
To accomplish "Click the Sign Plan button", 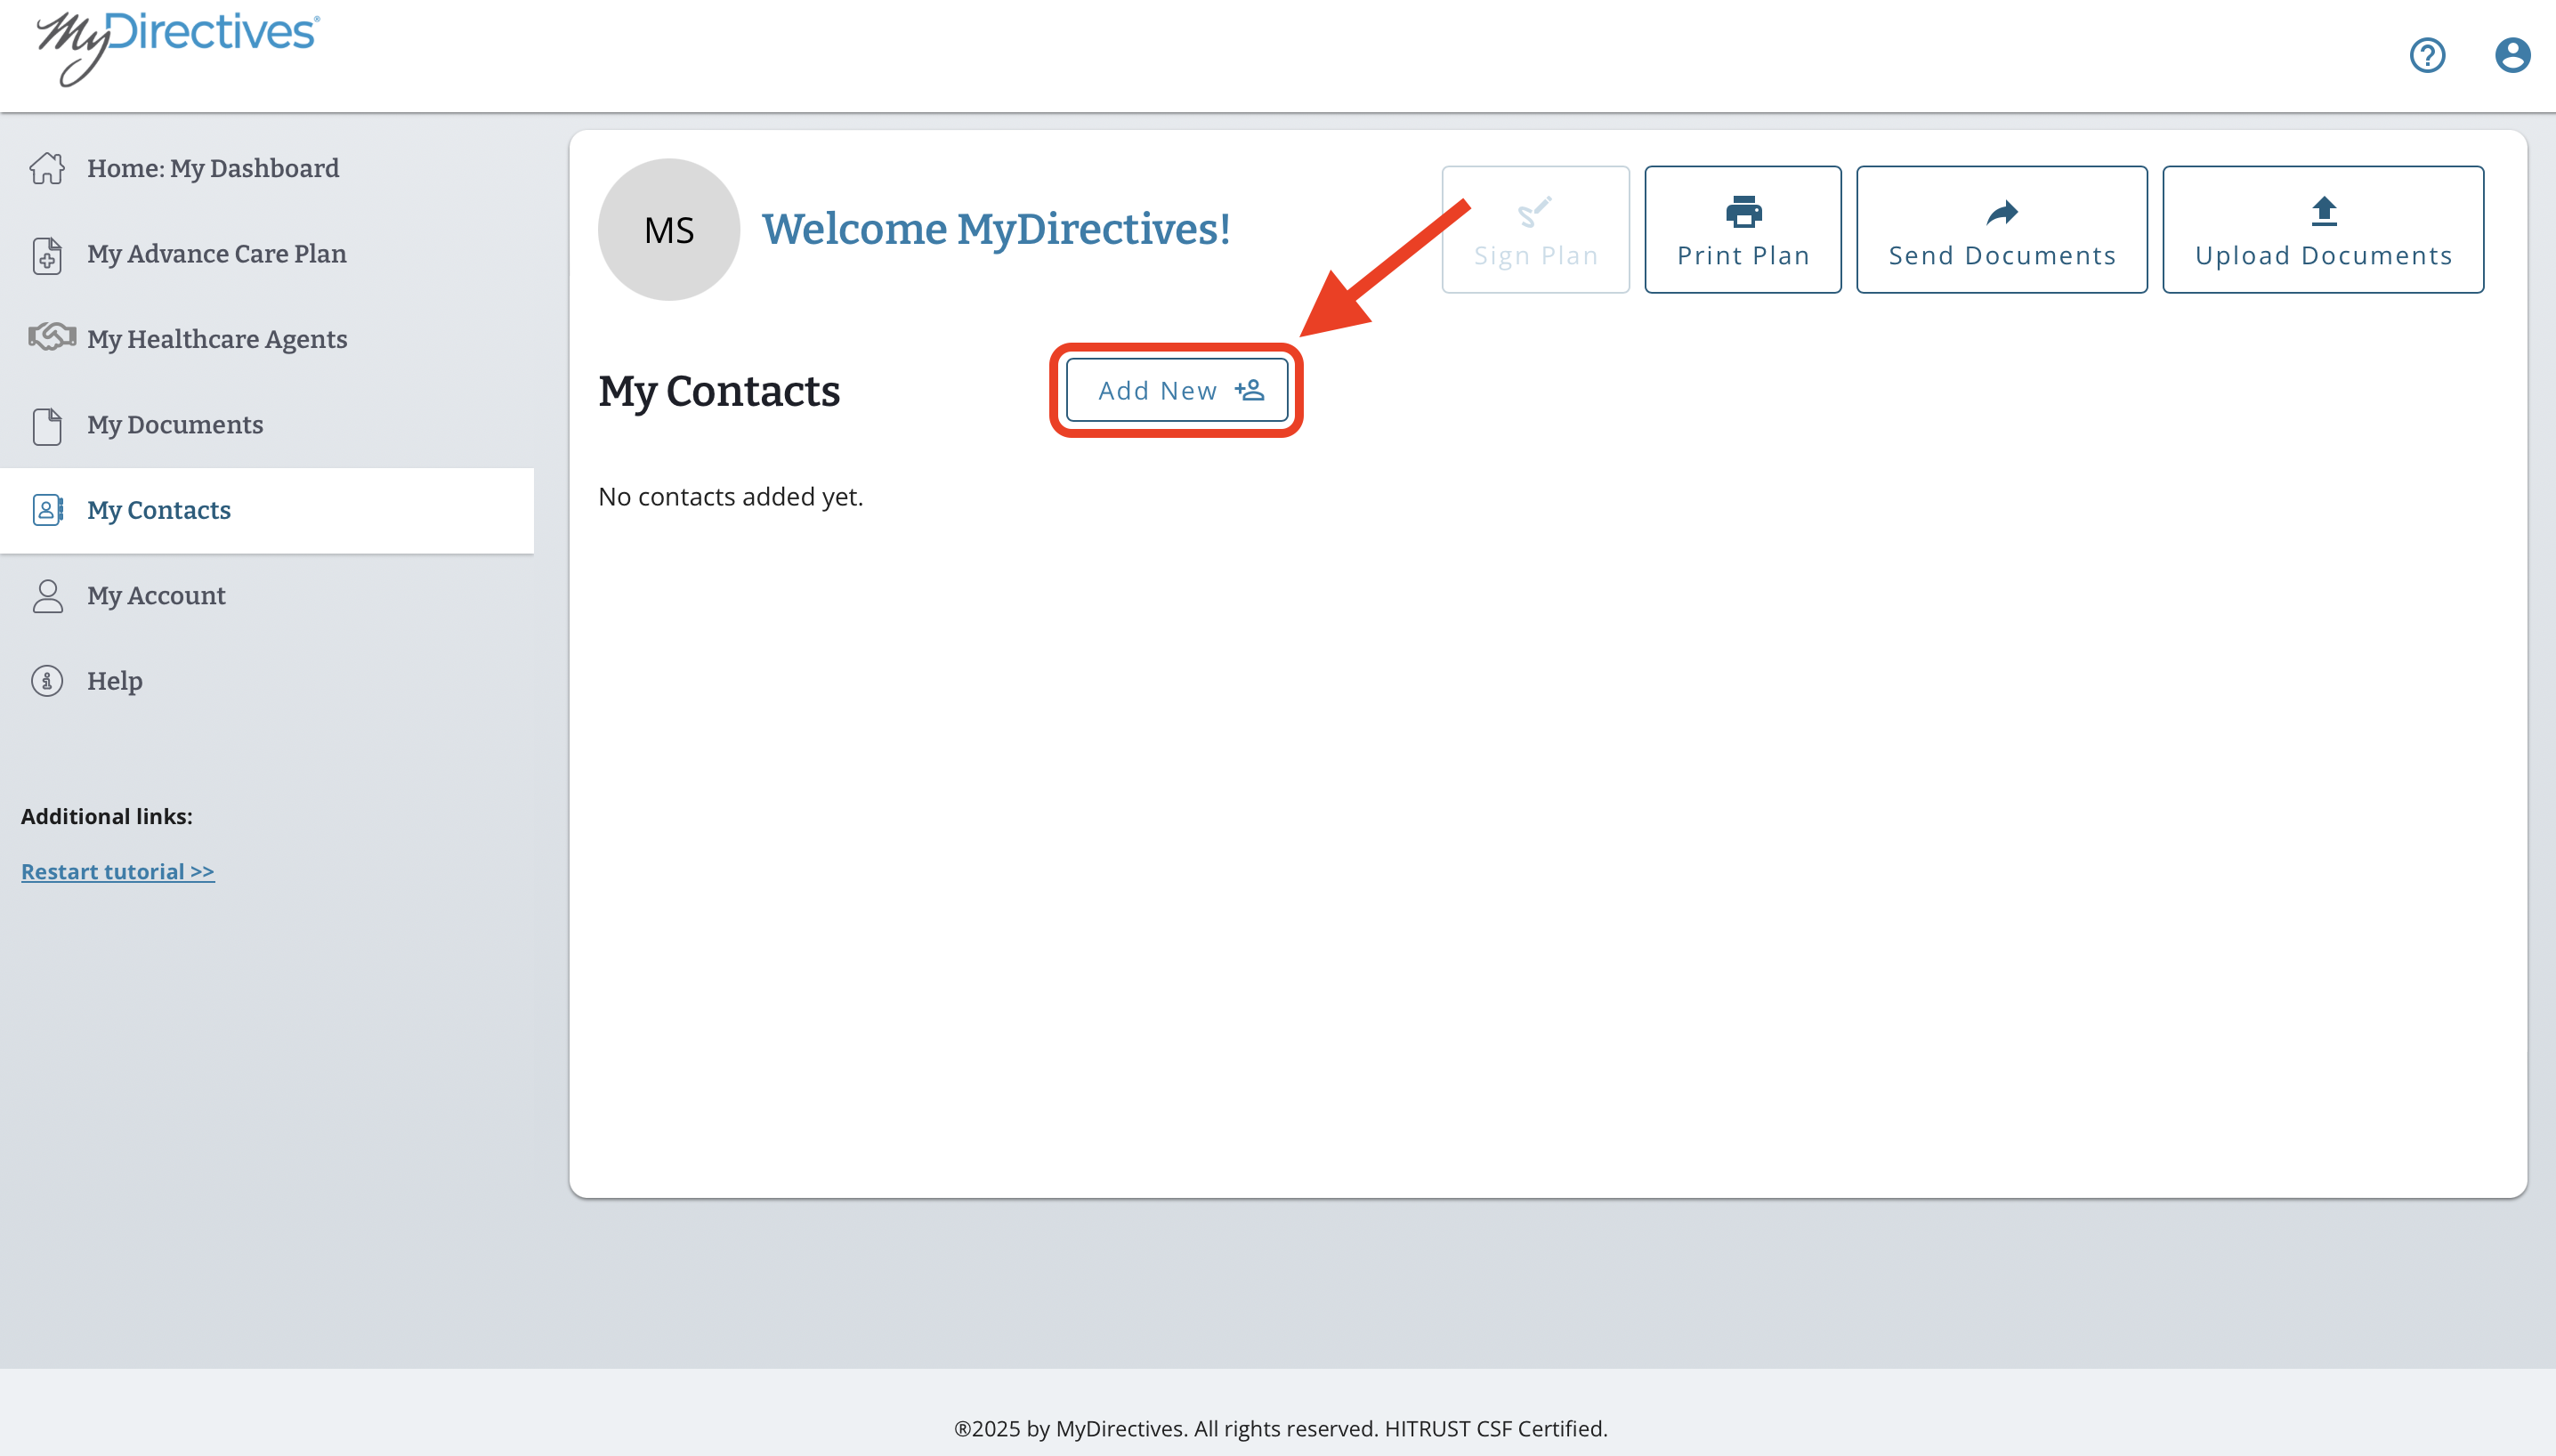I will pos(1535,230).
